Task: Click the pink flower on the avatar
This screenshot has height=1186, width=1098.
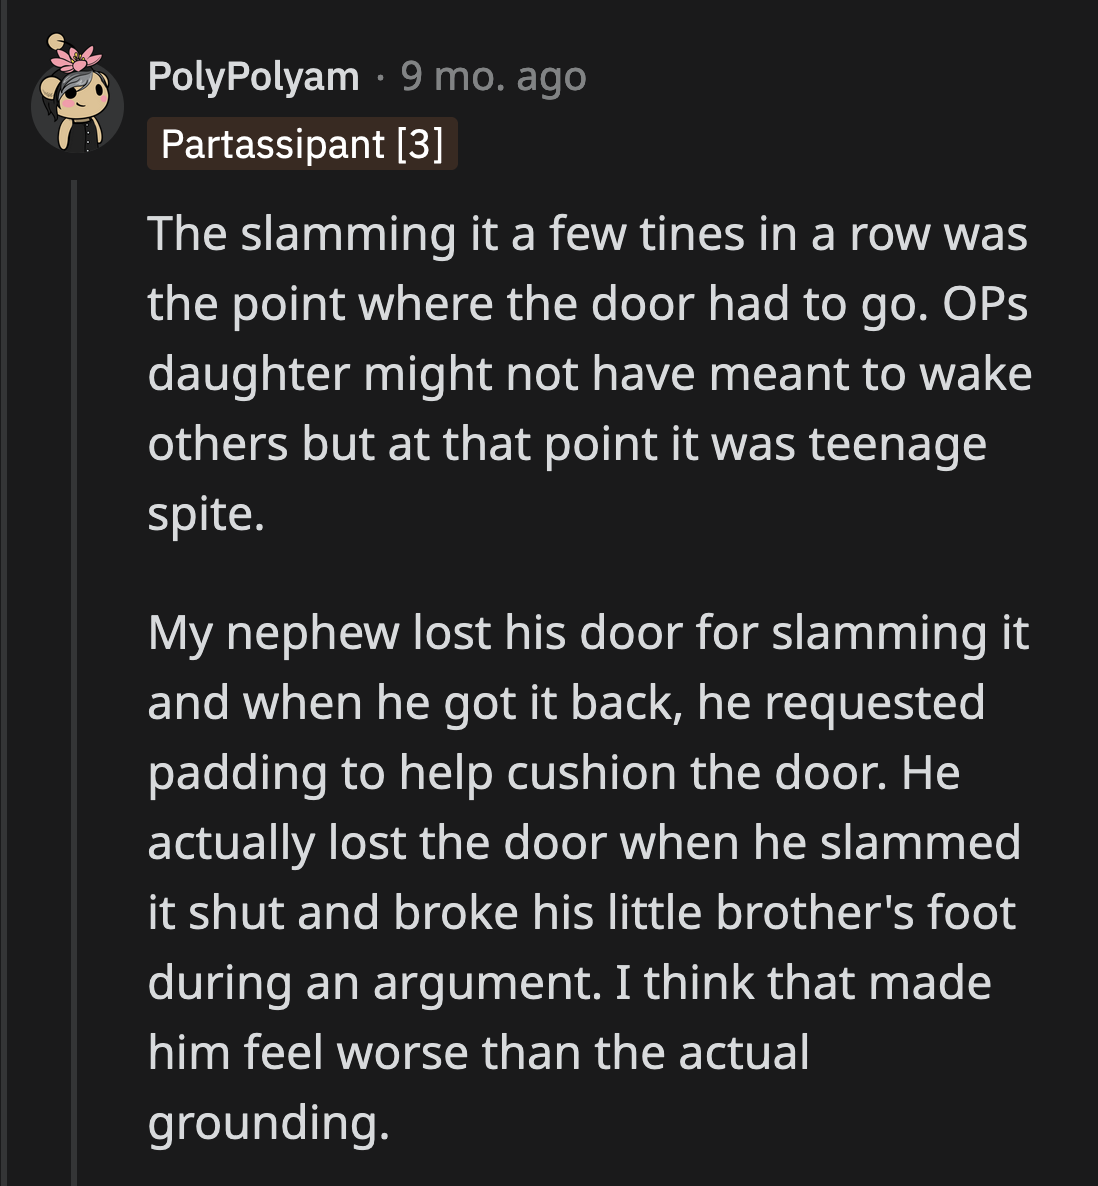Action: (x=77, y=57)
